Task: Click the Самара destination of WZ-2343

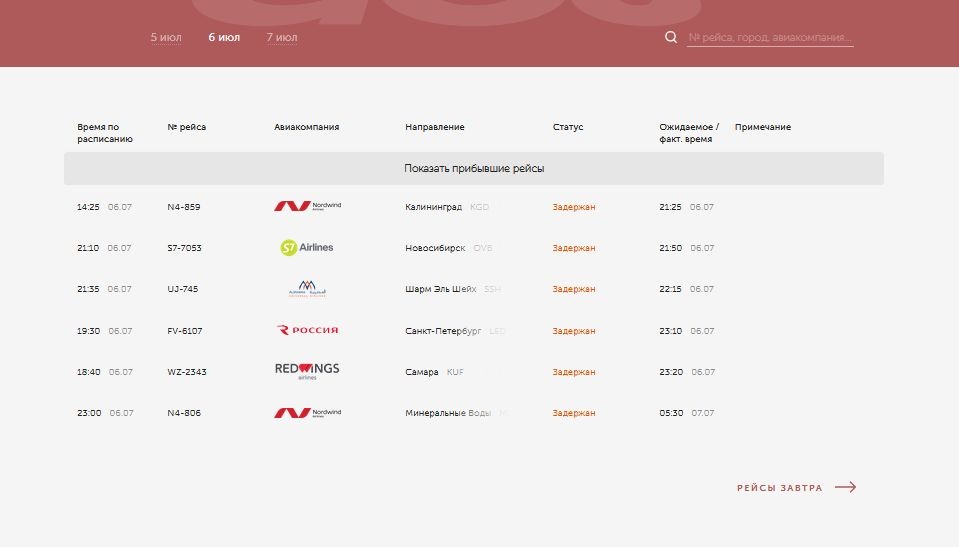Action: pyautogui.click(x=421, y=372)
